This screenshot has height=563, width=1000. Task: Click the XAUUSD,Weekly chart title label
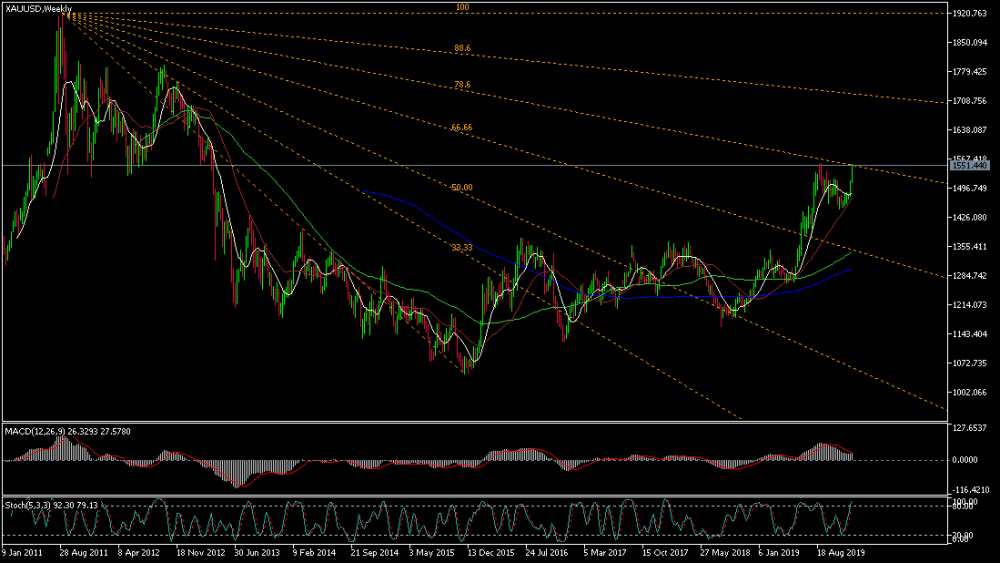click(38, 9)
